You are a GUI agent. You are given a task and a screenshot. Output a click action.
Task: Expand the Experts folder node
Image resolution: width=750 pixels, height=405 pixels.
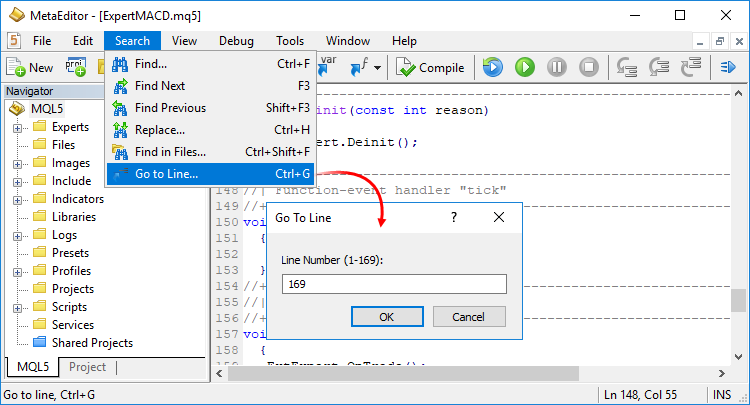click(x=17, y=128)
